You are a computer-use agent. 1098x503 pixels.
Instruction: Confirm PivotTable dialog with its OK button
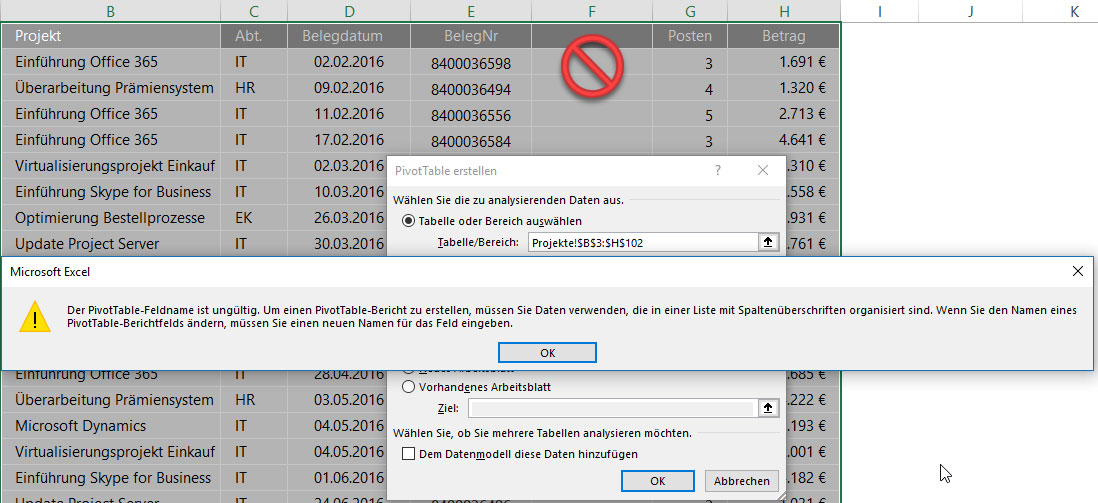click(x=657, y=481)
